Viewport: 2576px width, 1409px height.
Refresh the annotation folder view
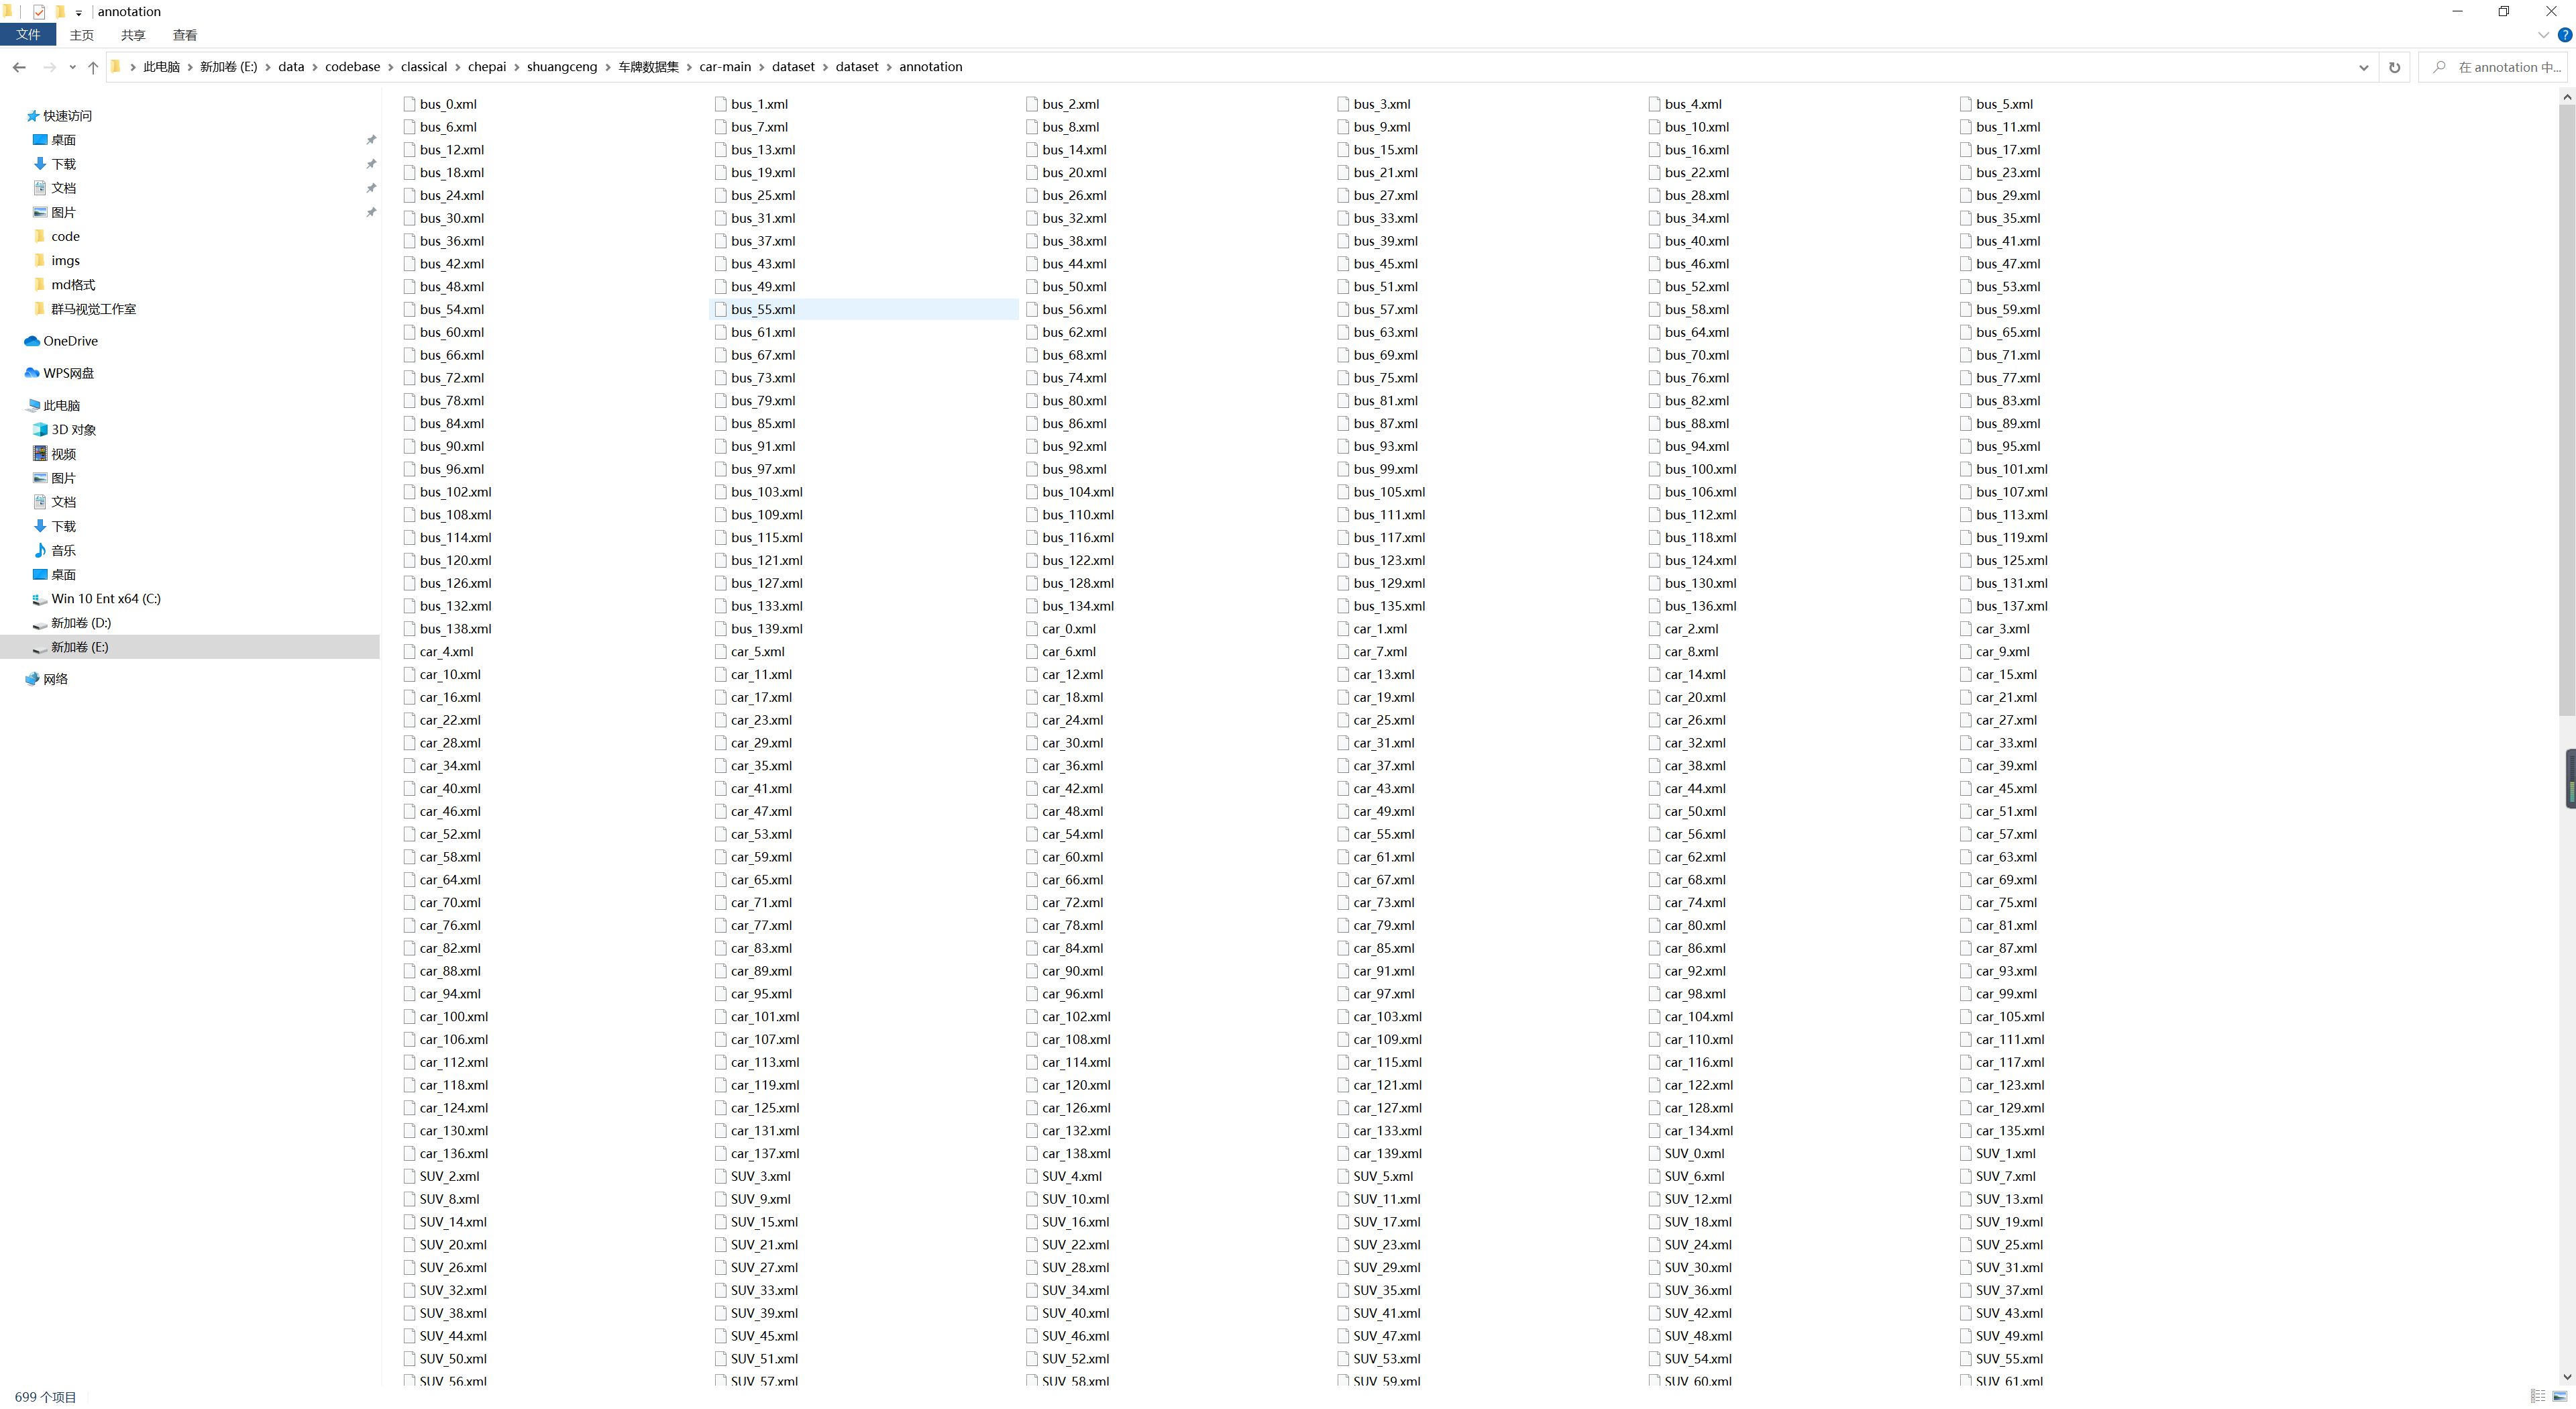click(x=2394, y=67)
